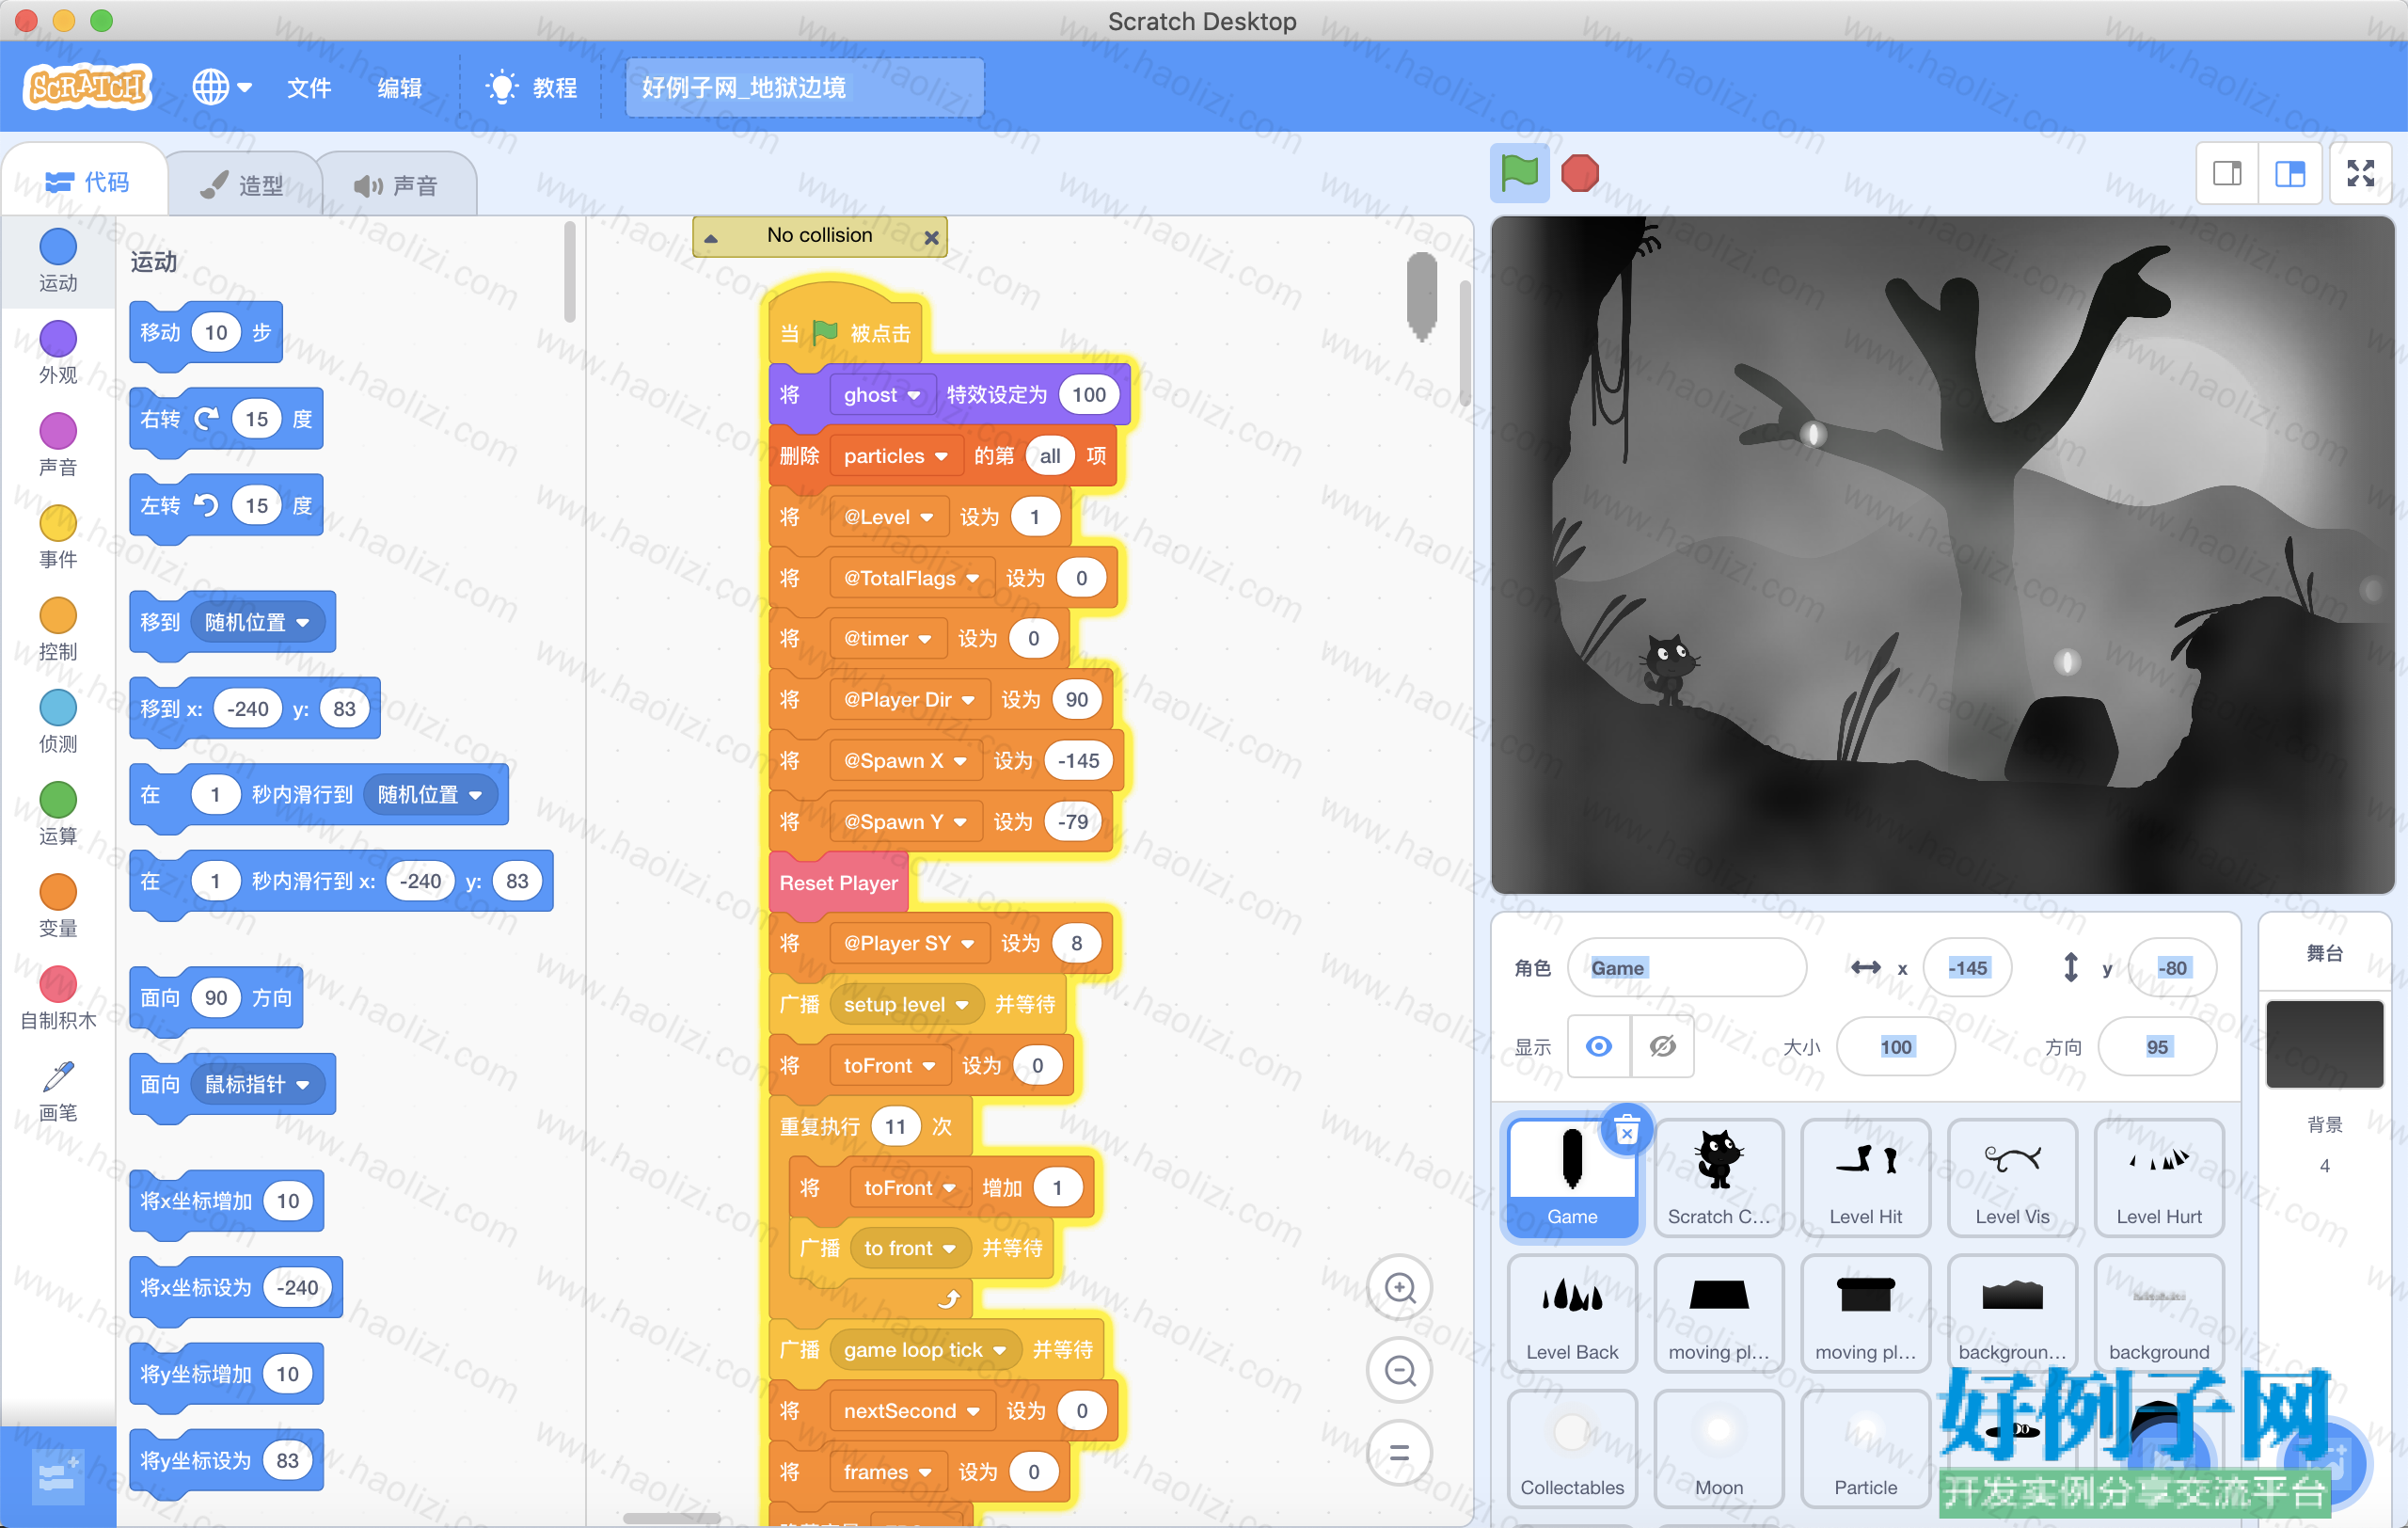Open the 编辑 menu
2408x1528 pixels.
(x=399, y=88)
